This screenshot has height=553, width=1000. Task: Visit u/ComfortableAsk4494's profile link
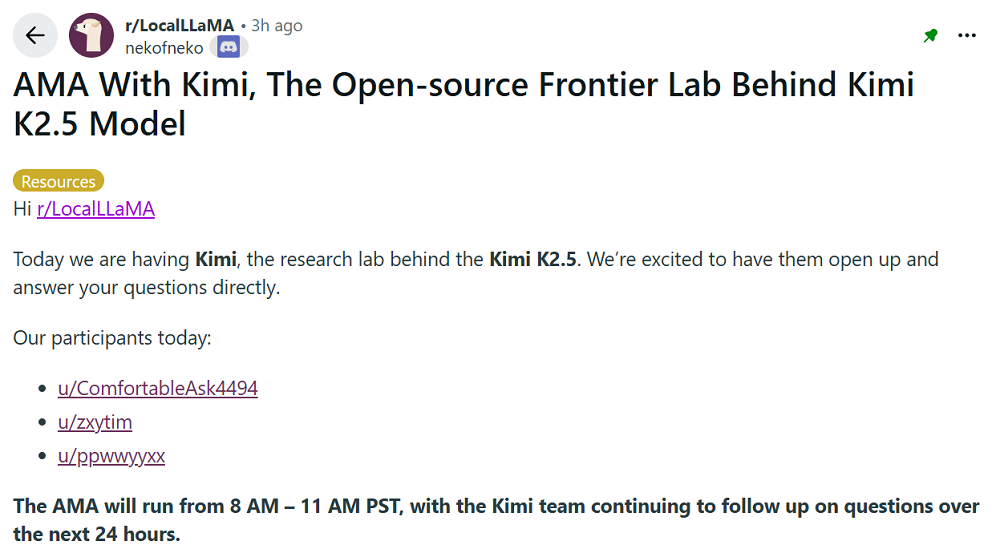click(x=158, y=388)
